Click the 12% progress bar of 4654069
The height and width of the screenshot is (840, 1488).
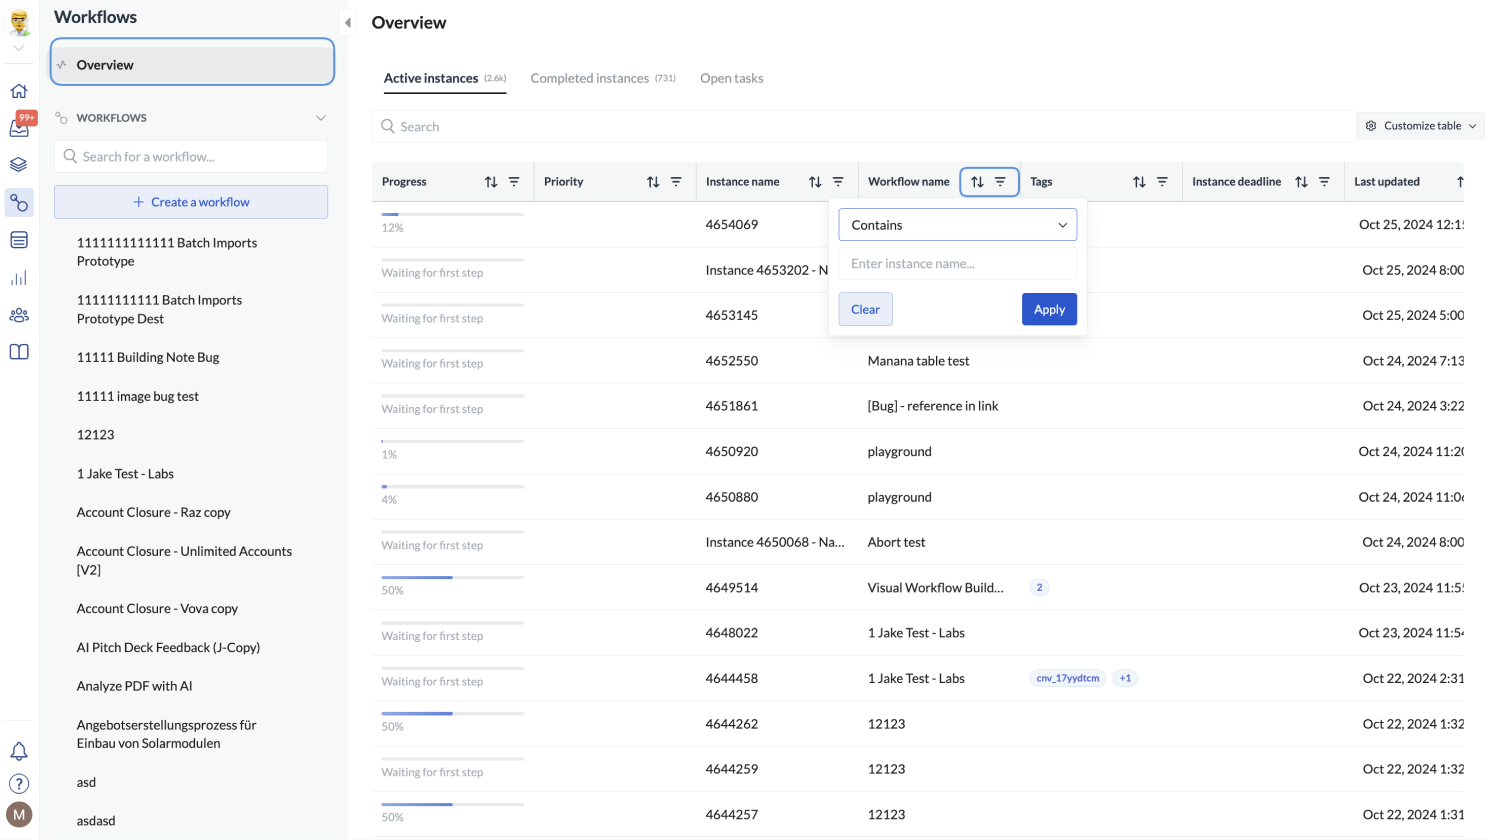[452, 214]
